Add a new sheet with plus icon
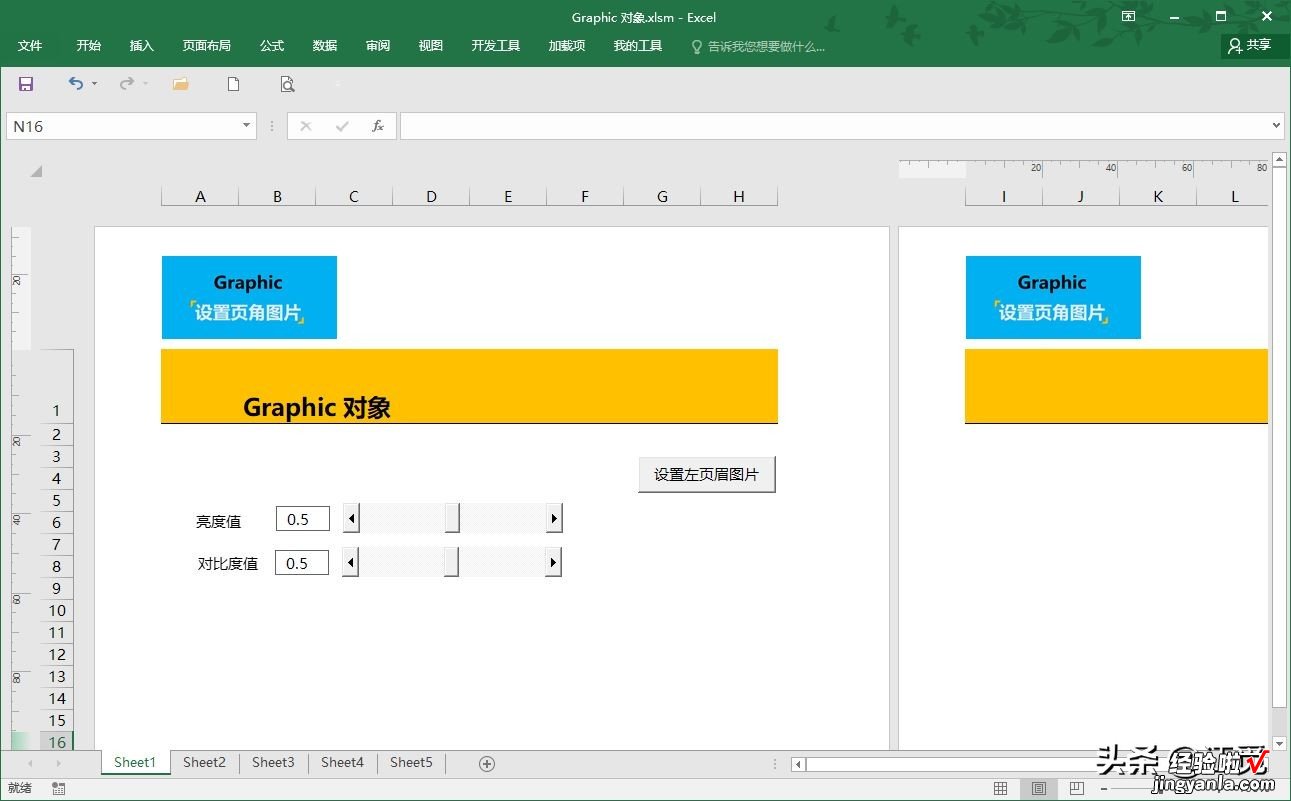This screenshot has width=1291, height=801. click(487, 763)
